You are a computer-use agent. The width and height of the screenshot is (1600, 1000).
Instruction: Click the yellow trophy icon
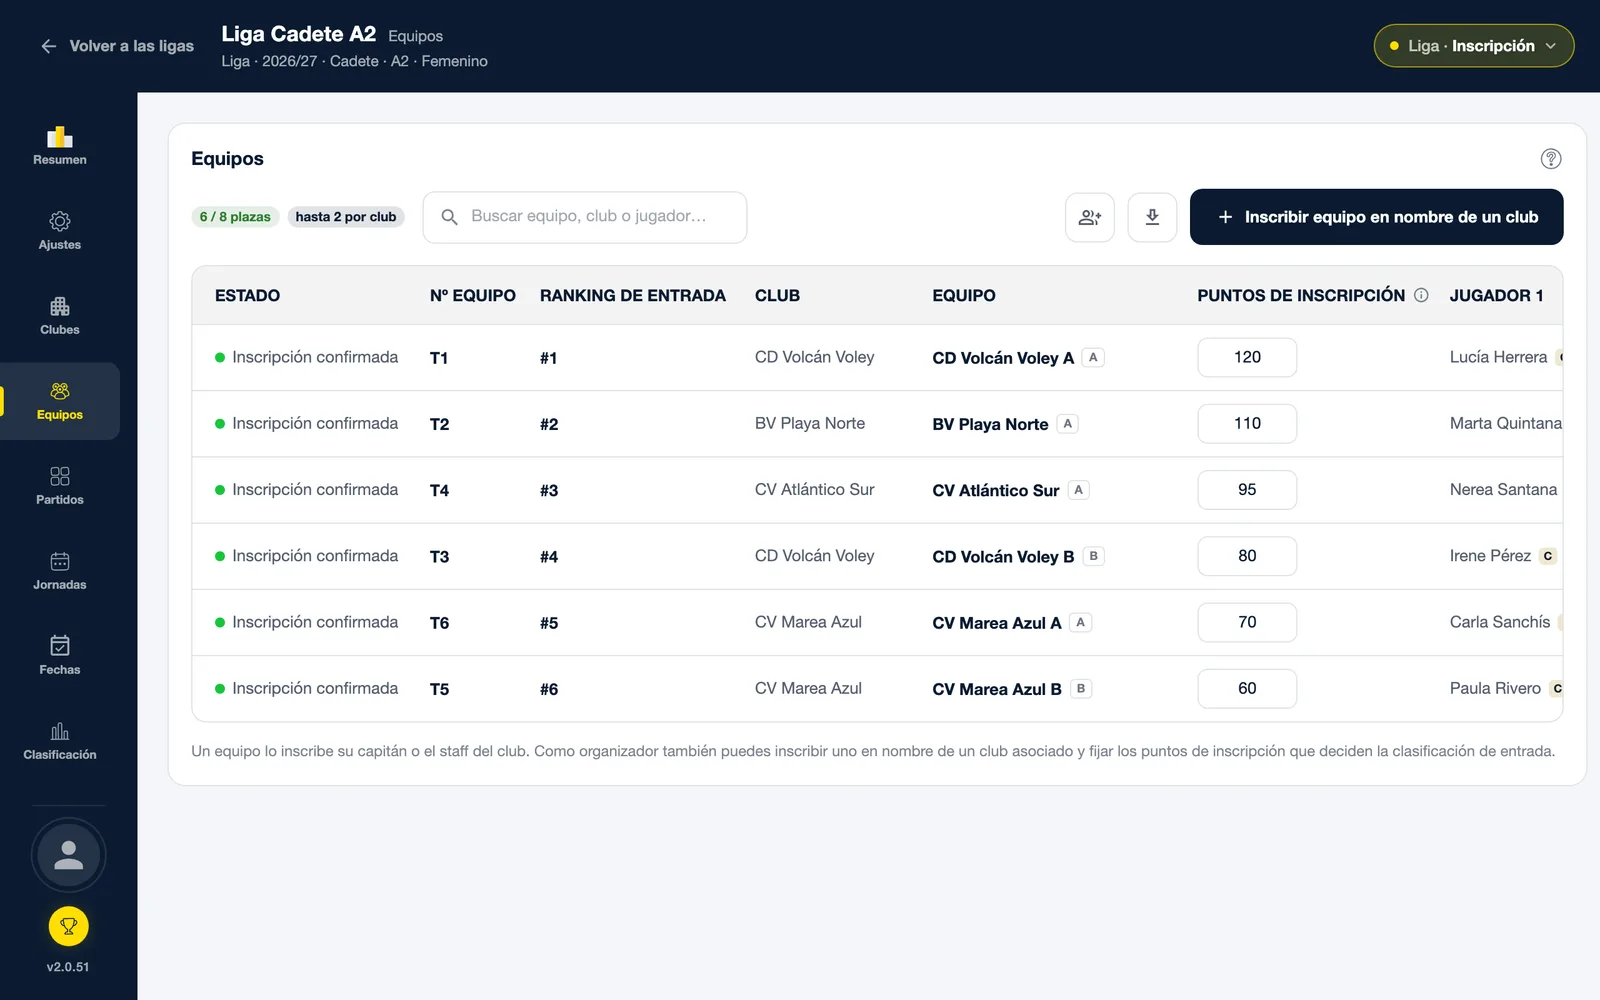68,926
